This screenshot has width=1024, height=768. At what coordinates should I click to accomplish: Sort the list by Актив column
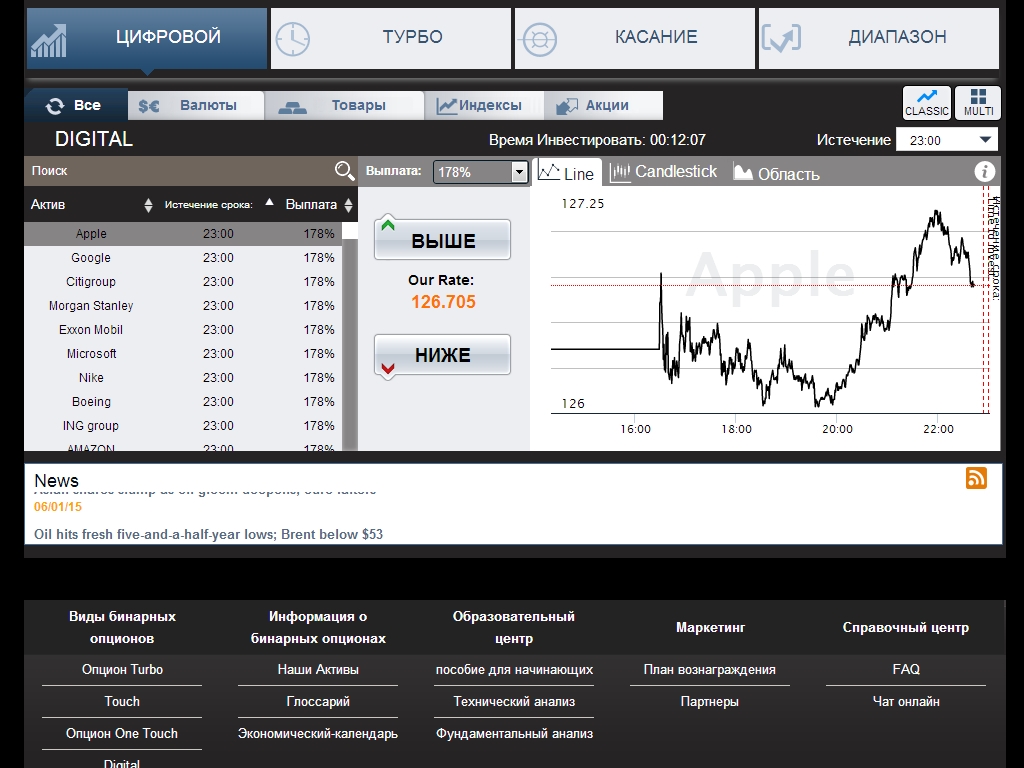click(x=90, y=205)
